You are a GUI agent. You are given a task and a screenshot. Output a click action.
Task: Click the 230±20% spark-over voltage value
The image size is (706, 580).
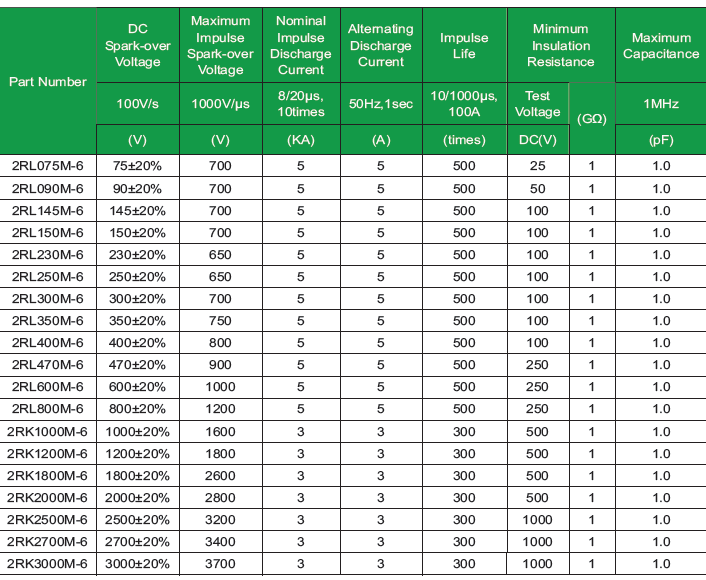137,255
